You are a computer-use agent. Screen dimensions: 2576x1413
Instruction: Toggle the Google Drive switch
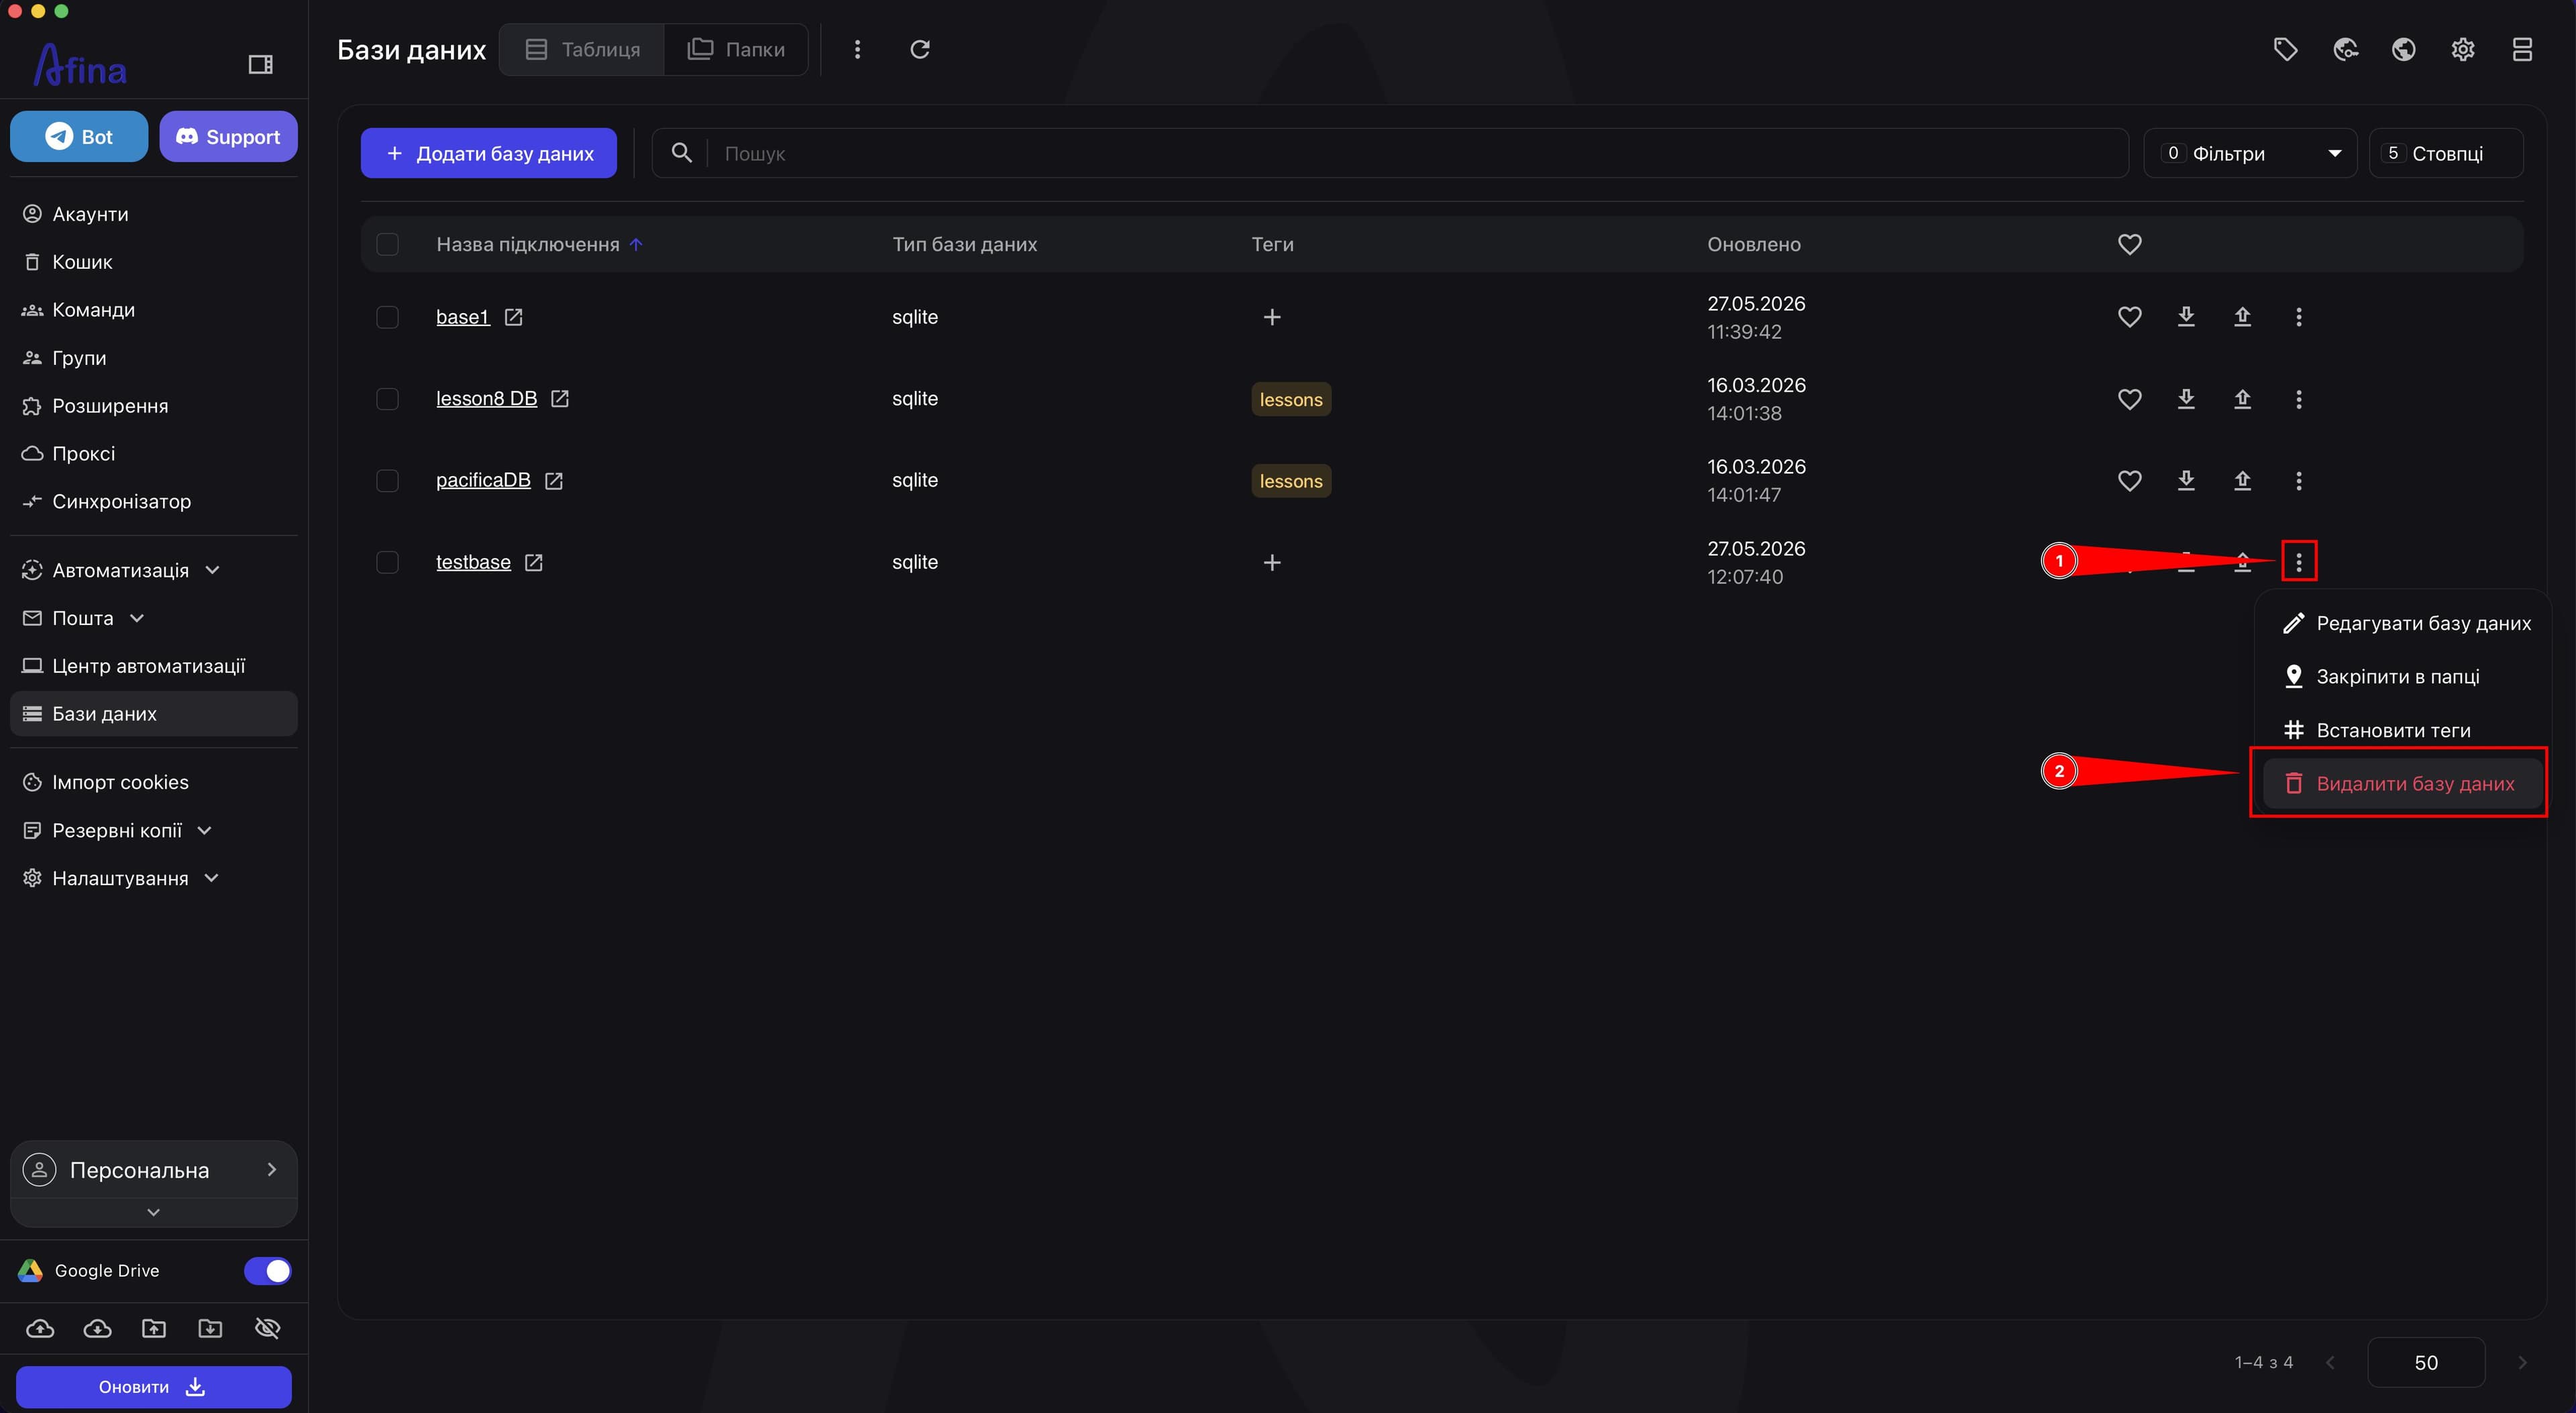click(267, 1271)
